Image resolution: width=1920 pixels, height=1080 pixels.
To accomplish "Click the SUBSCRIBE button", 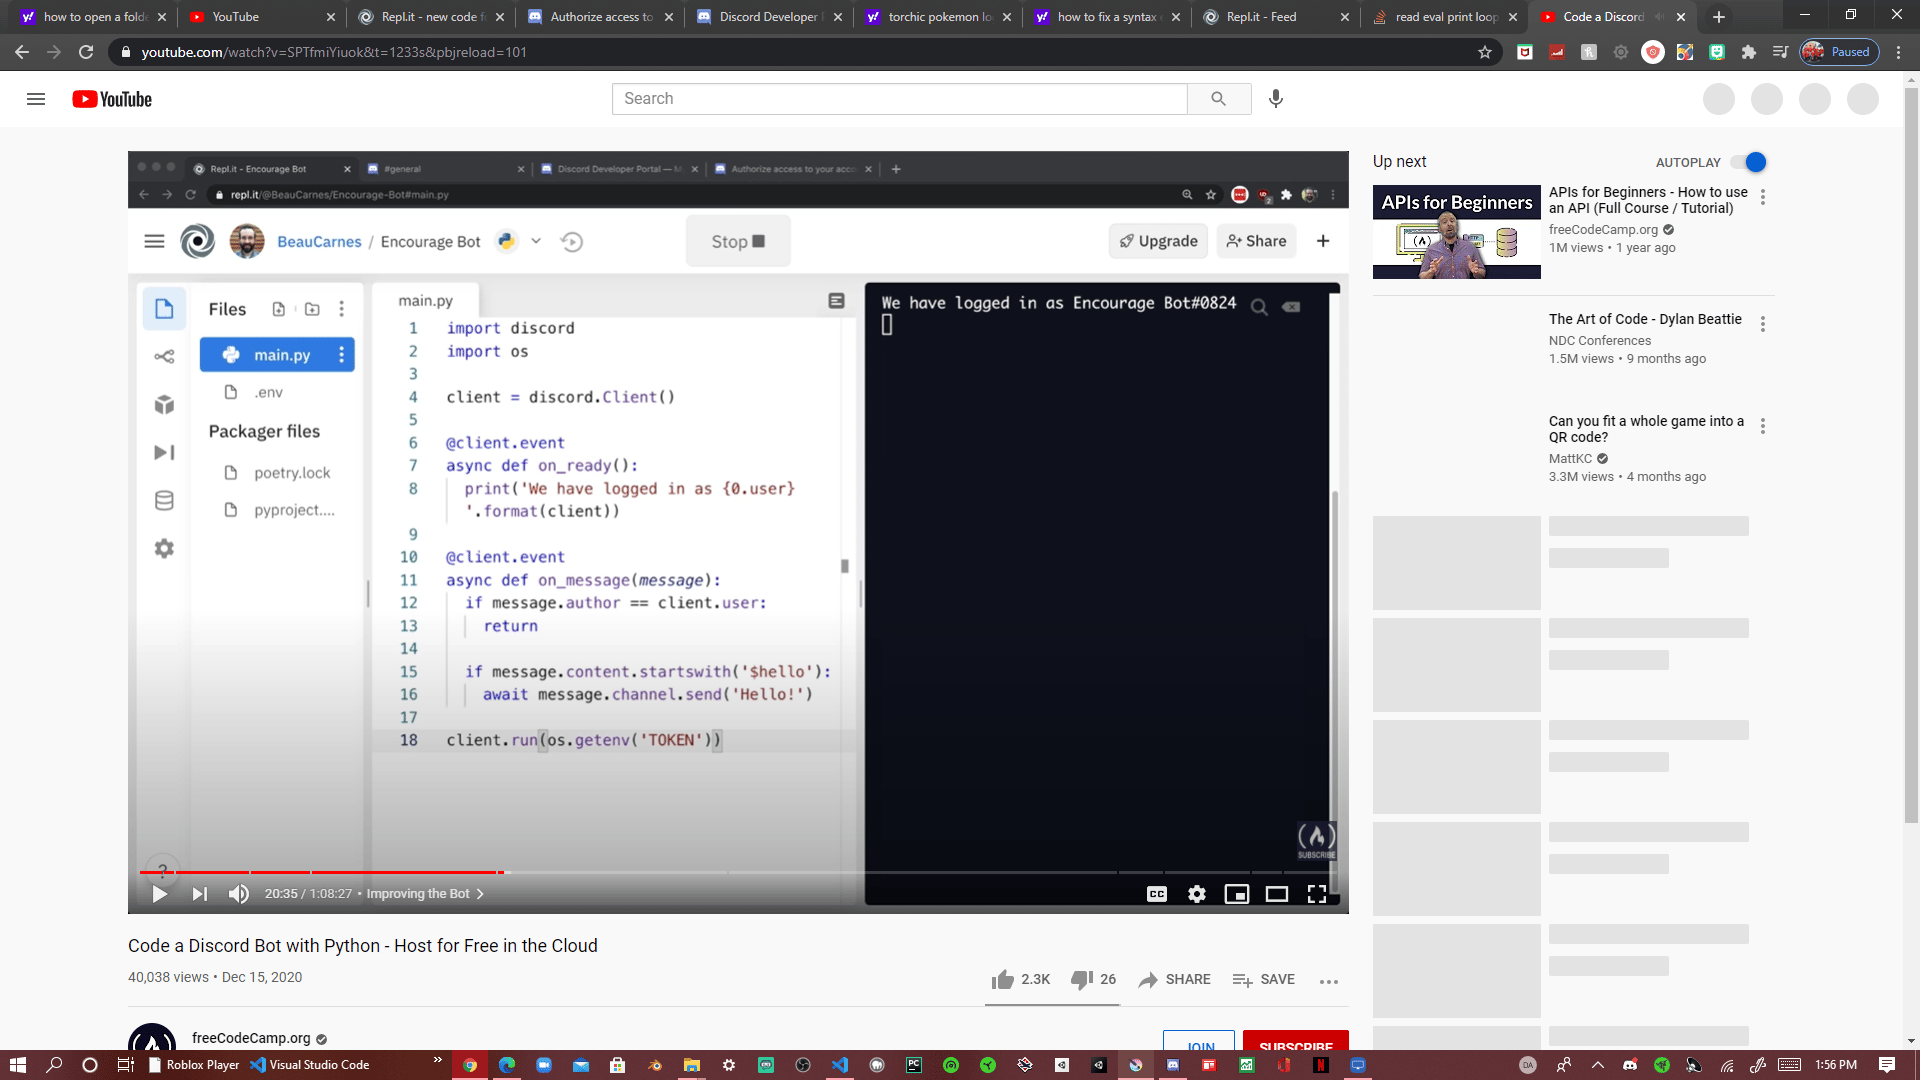I will (x=1296, y=1040).
